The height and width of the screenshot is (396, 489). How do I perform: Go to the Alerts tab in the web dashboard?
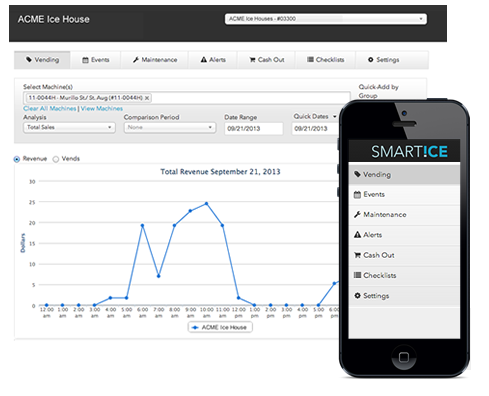pyautogui.click(x=213, y=60)
